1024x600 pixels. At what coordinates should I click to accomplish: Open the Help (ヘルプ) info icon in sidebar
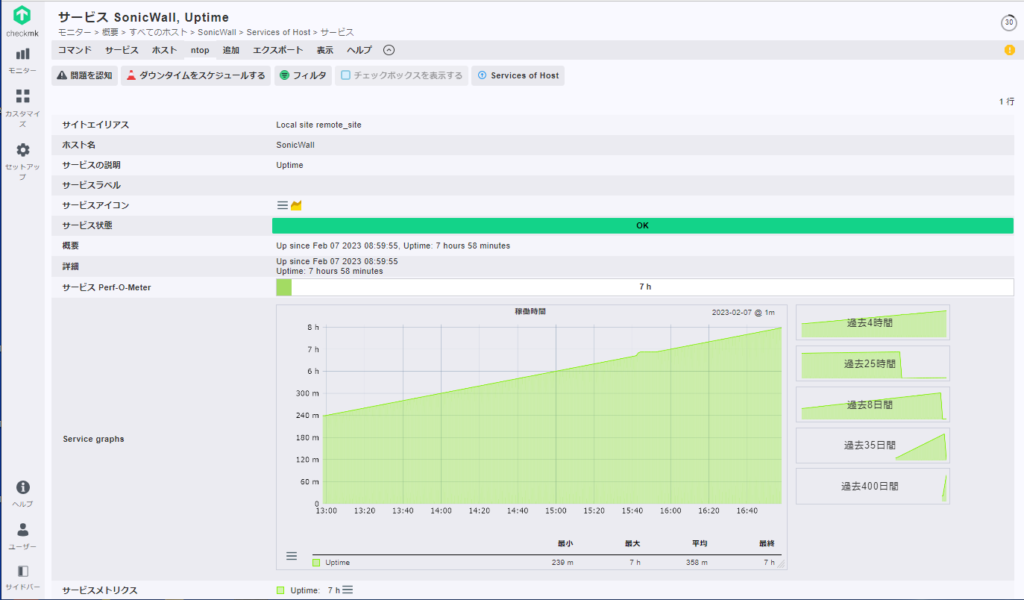(x=22, y=487)
